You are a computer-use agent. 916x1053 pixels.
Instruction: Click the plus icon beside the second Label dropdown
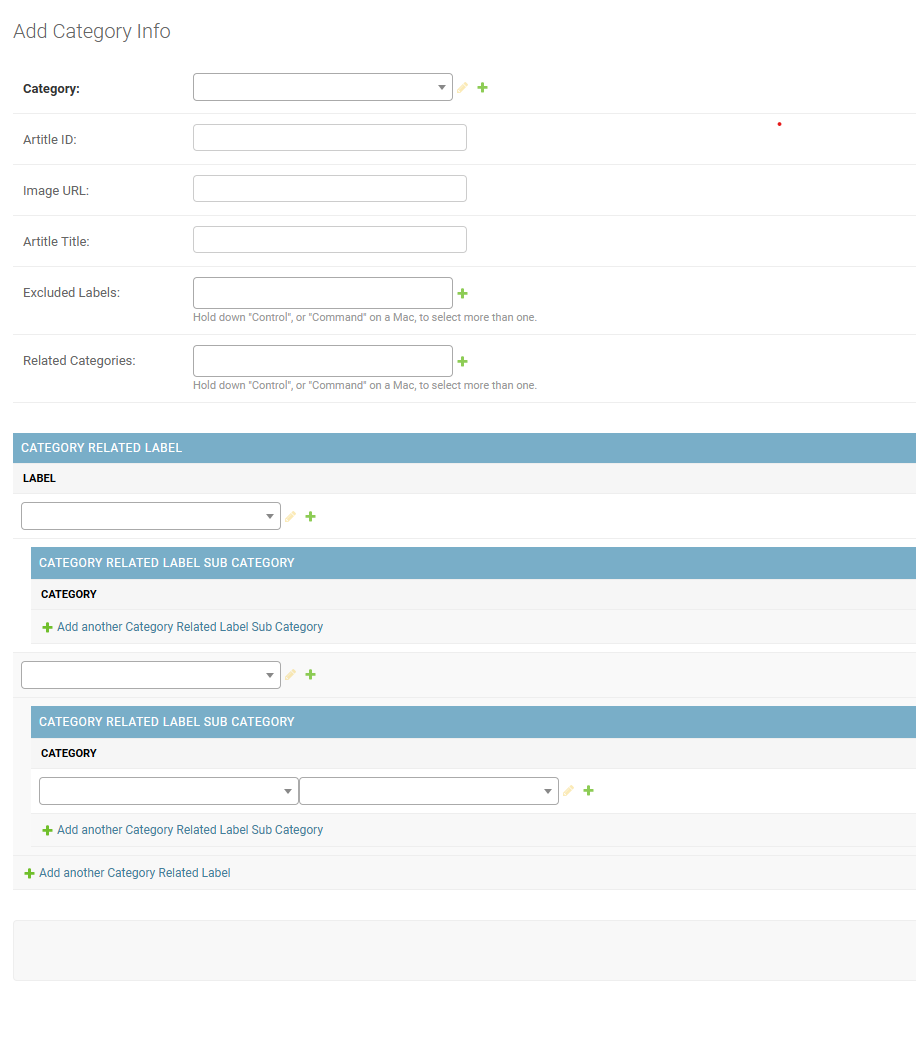pyautogui.click(x=310, y=674)
